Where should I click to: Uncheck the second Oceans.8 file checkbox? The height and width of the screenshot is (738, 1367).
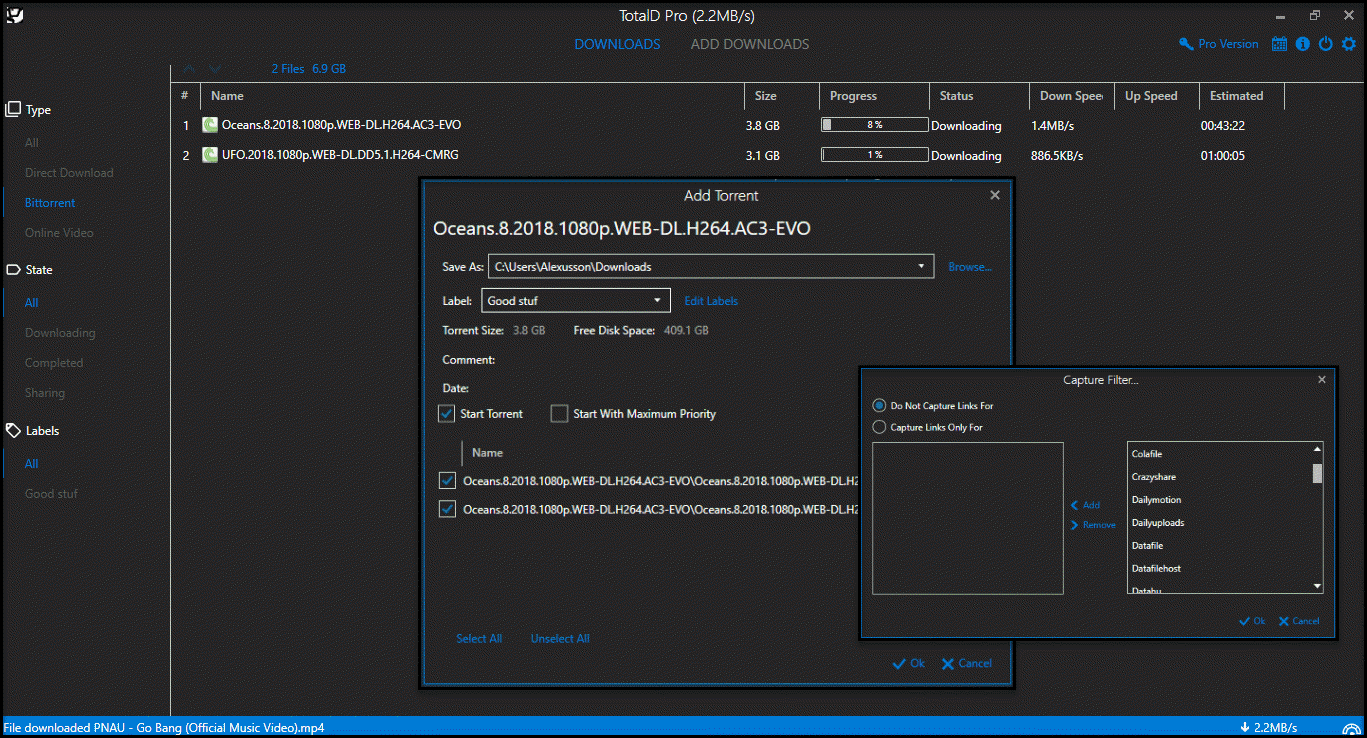coord(447,509)
